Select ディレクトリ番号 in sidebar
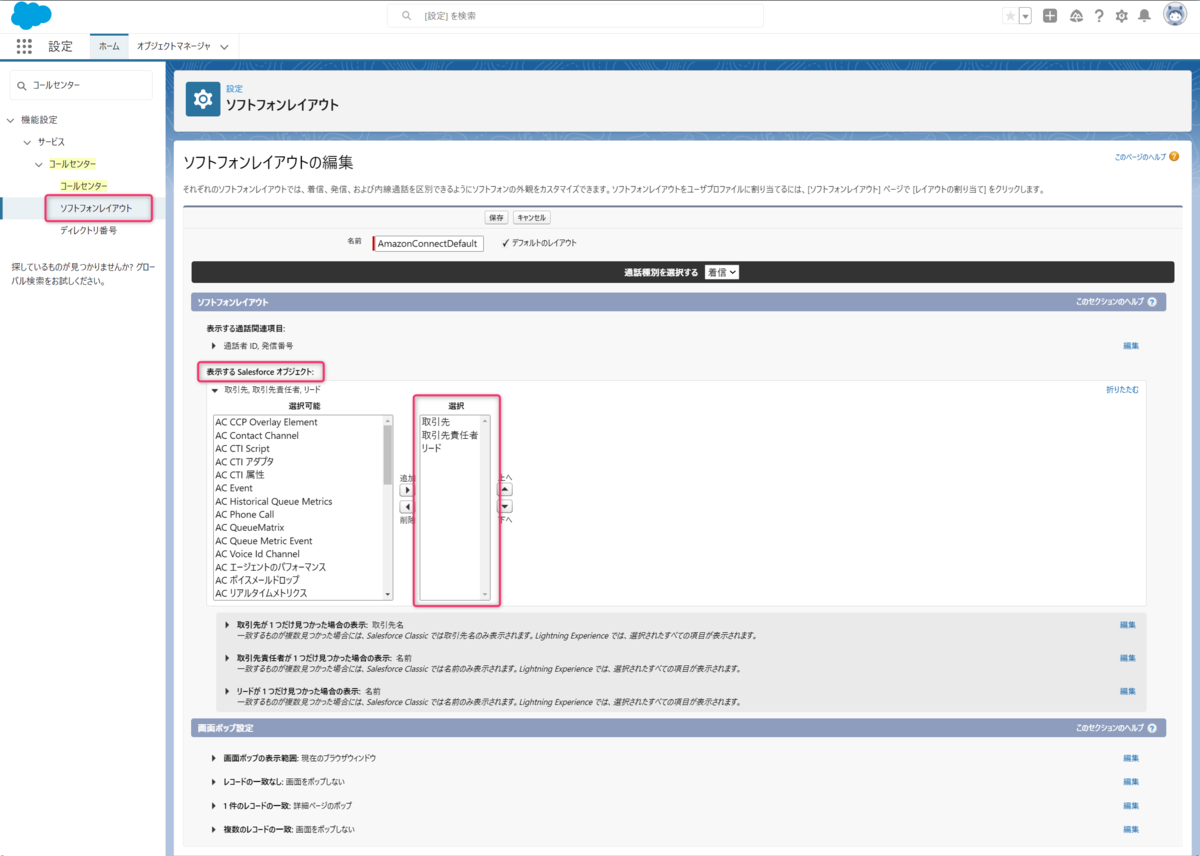Image resolution: width=1200 pixels, height=856 pixels. click(x=88, y=230)
